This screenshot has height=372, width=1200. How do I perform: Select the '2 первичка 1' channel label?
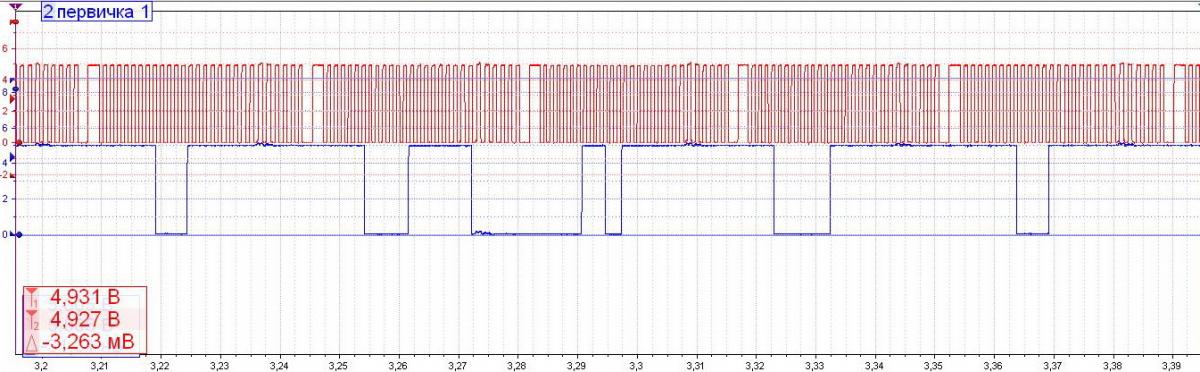click(x=97, y=12)
